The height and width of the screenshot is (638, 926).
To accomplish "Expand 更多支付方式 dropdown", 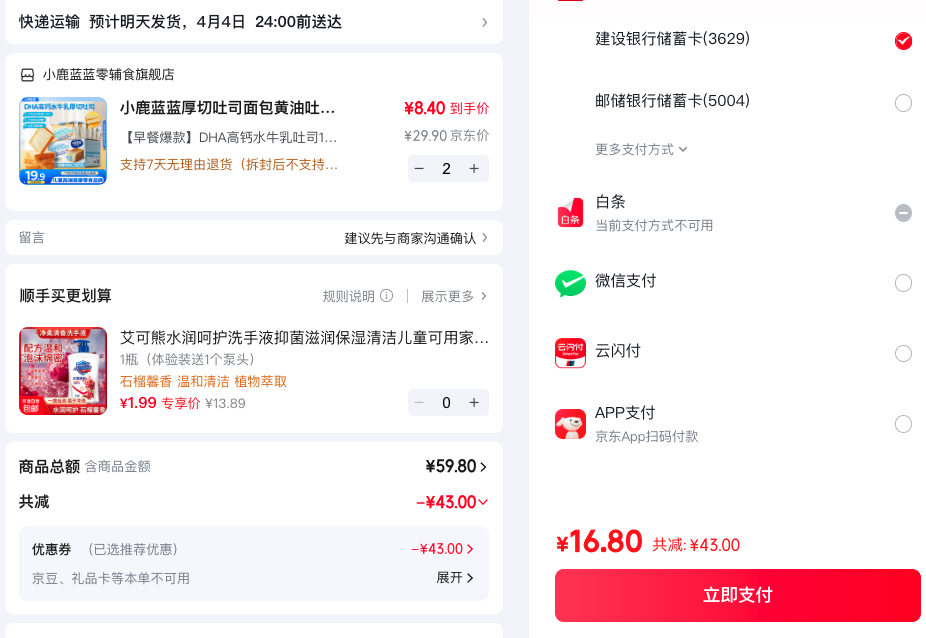I will tap(641, 149).
